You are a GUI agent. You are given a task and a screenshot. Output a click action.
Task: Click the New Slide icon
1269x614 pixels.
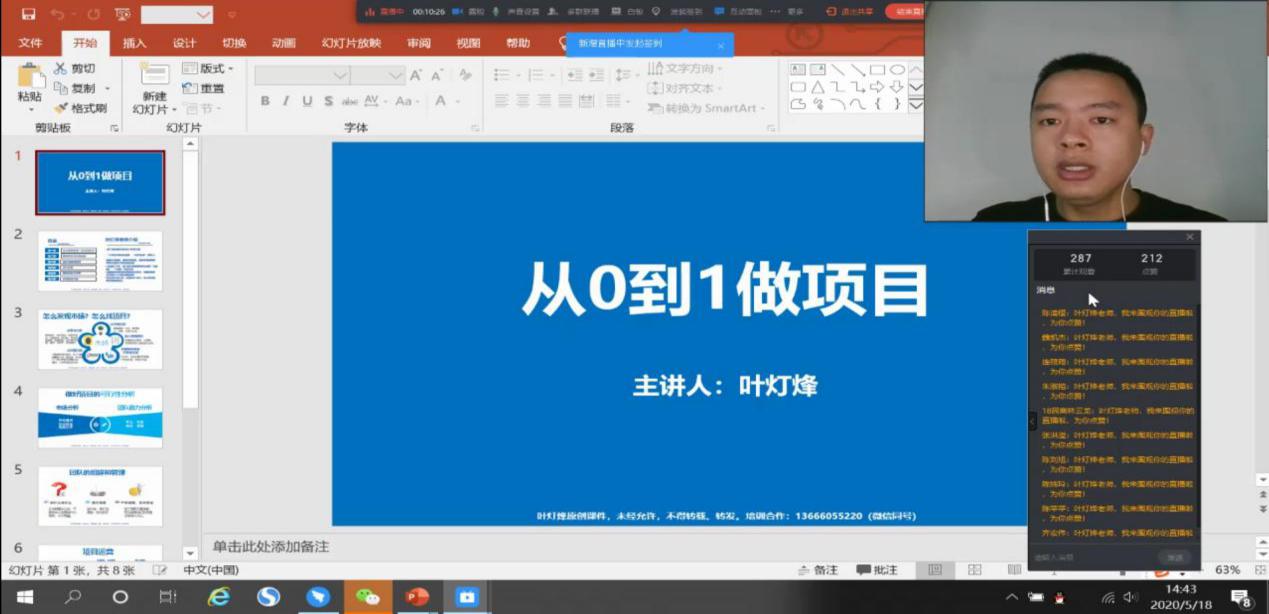(x=154, y=78)
